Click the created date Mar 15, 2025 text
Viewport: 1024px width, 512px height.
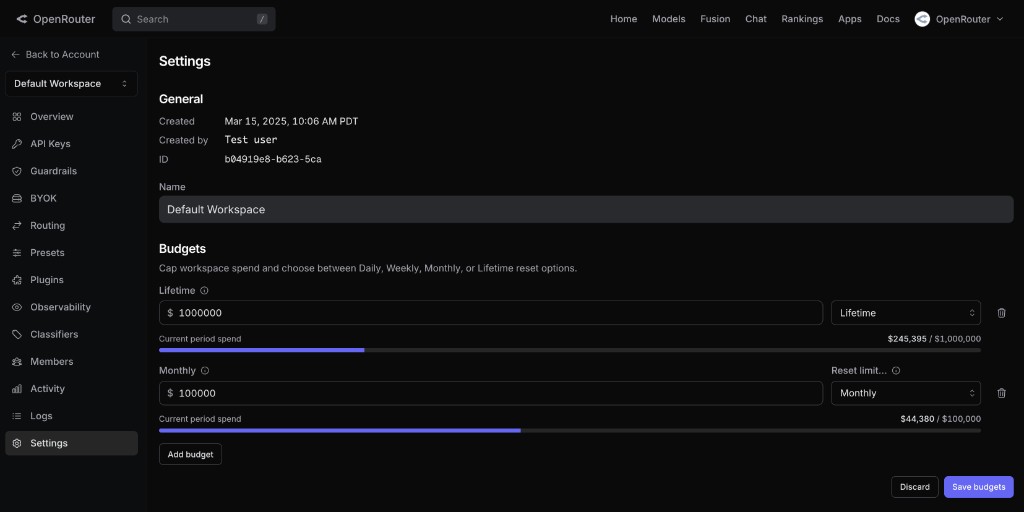tap(291, 121)
